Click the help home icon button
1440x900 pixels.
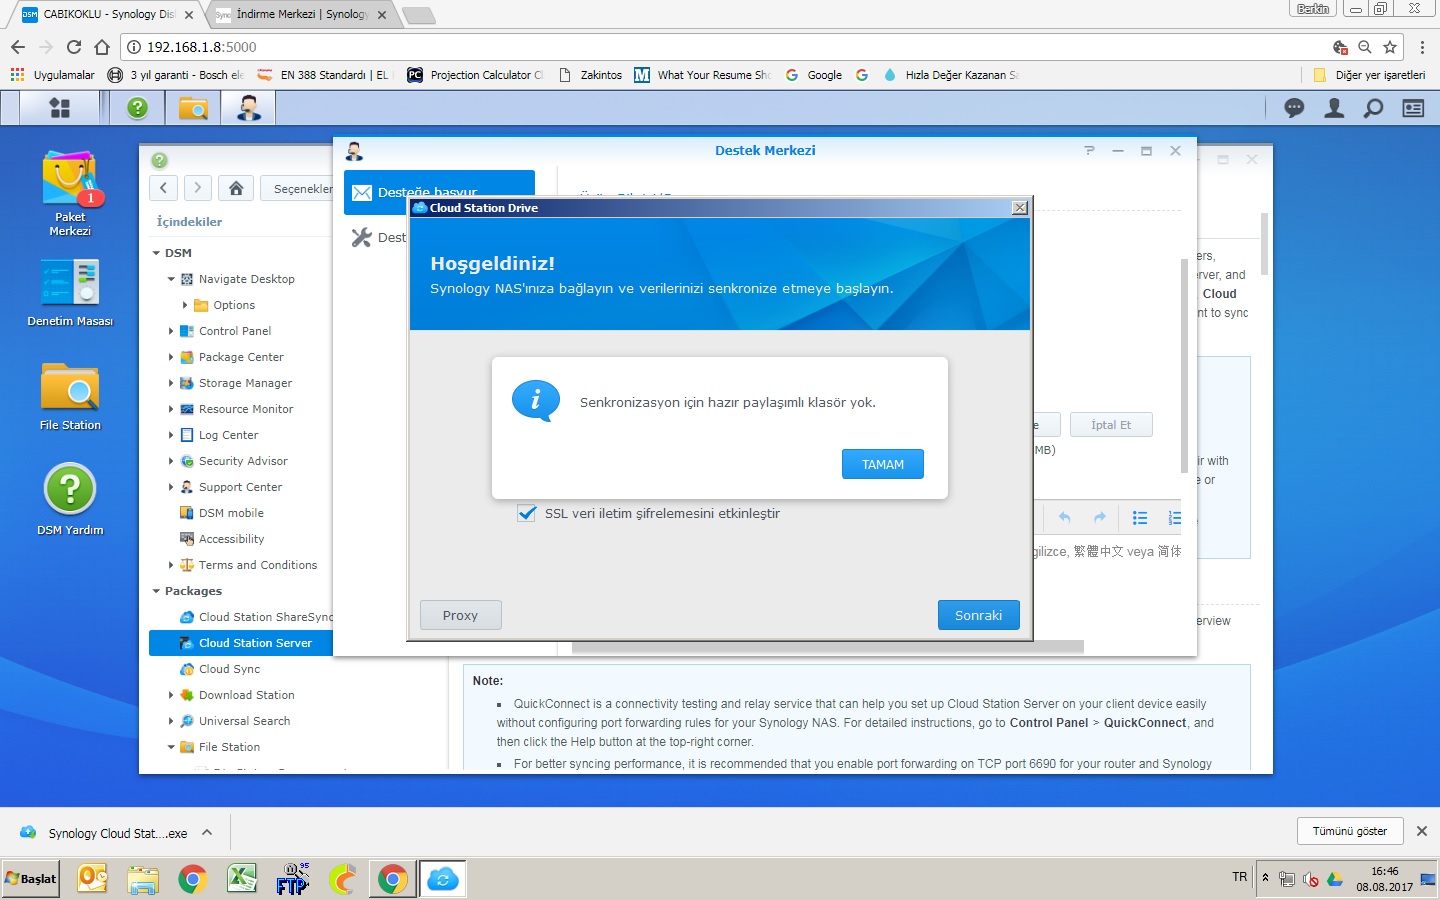pyautogui.click(x=236, y=188)
